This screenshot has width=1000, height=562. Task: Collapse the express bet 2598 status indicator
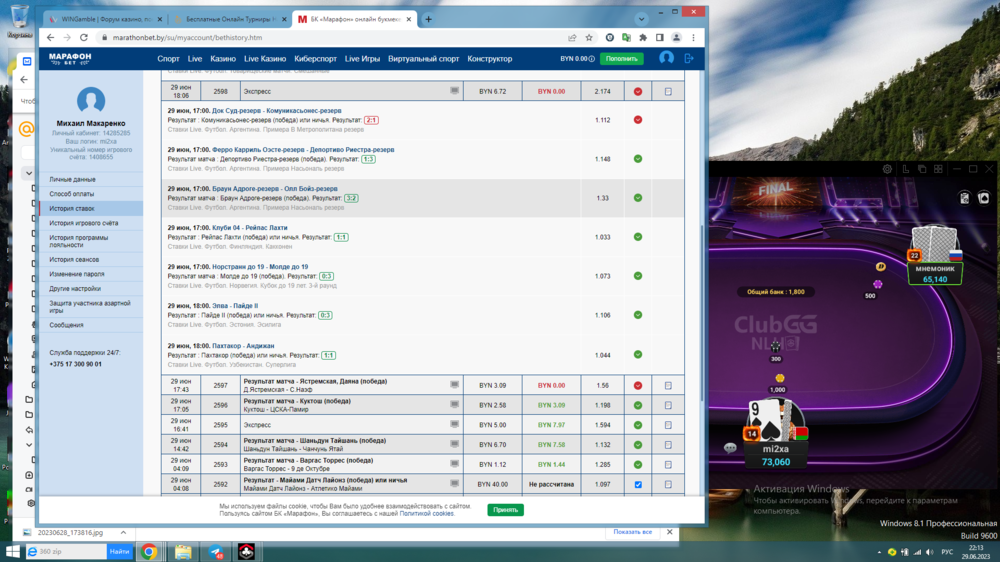(x=638, y=91)
